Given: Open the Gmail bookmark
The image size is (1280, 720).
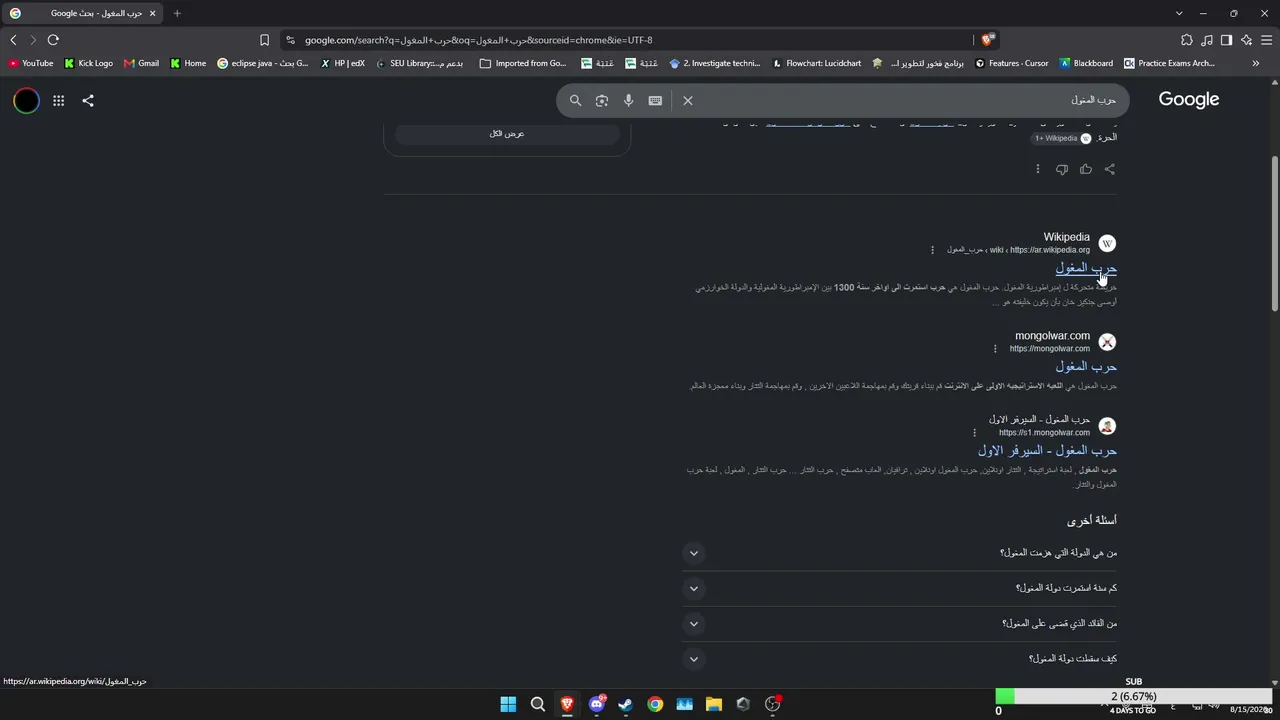Looking at the screenshot, I should pyautogui.click(x=142, y=63).
